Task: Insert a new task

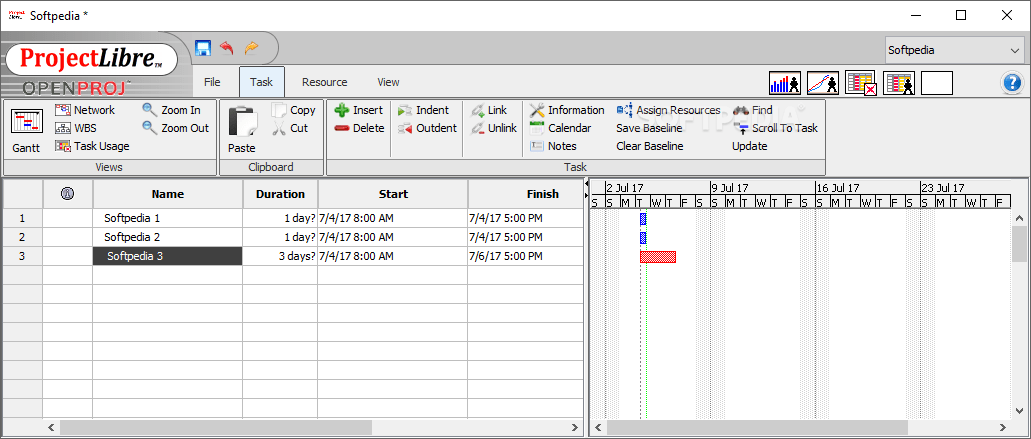Action: pyautogui.click(x=358, y=110)
